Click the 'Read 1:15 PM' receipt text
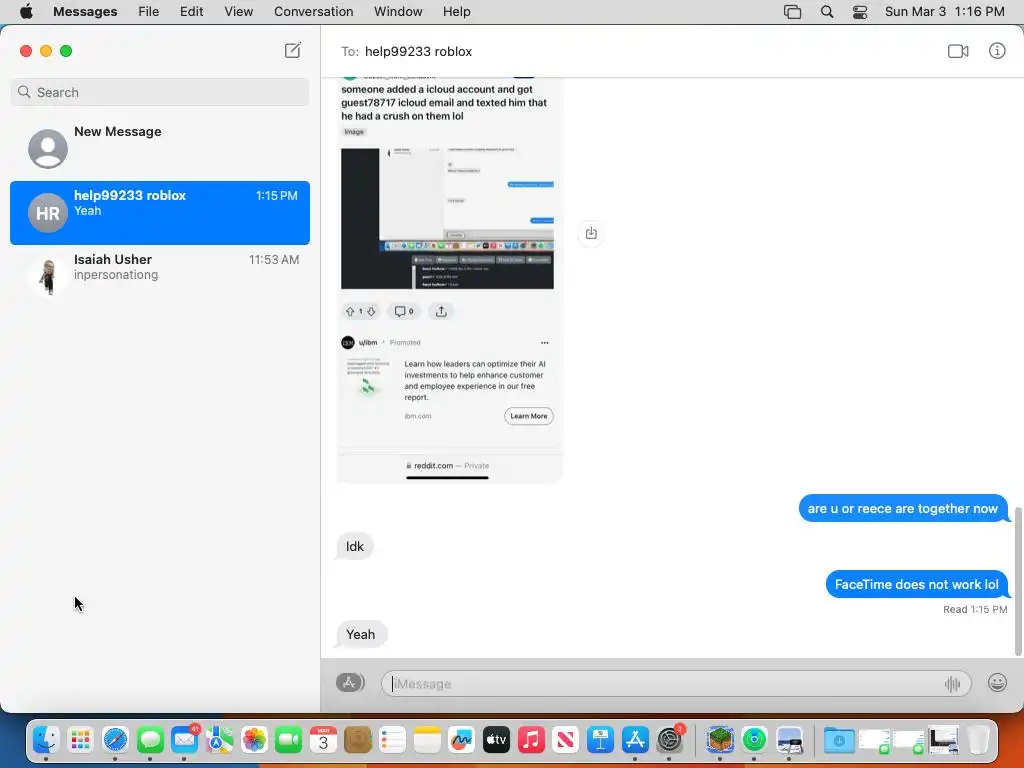Viewport: 1024px width, 768px height. (x=975, y=609)
